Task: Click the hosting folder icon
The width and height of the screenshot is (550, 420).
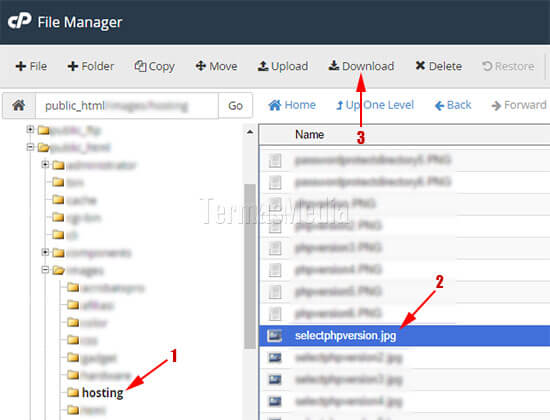Action: (73, 392)
